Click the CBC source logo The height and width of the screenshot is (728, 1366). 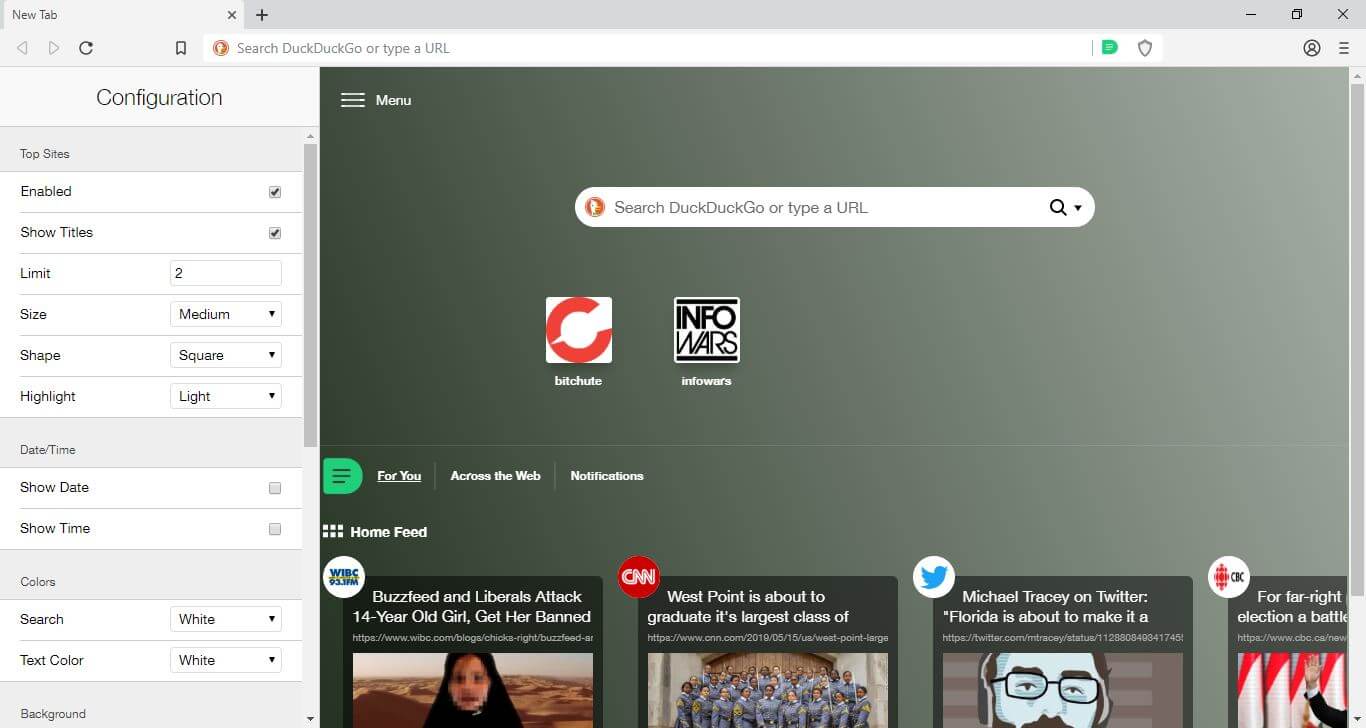pos(1229,577)
